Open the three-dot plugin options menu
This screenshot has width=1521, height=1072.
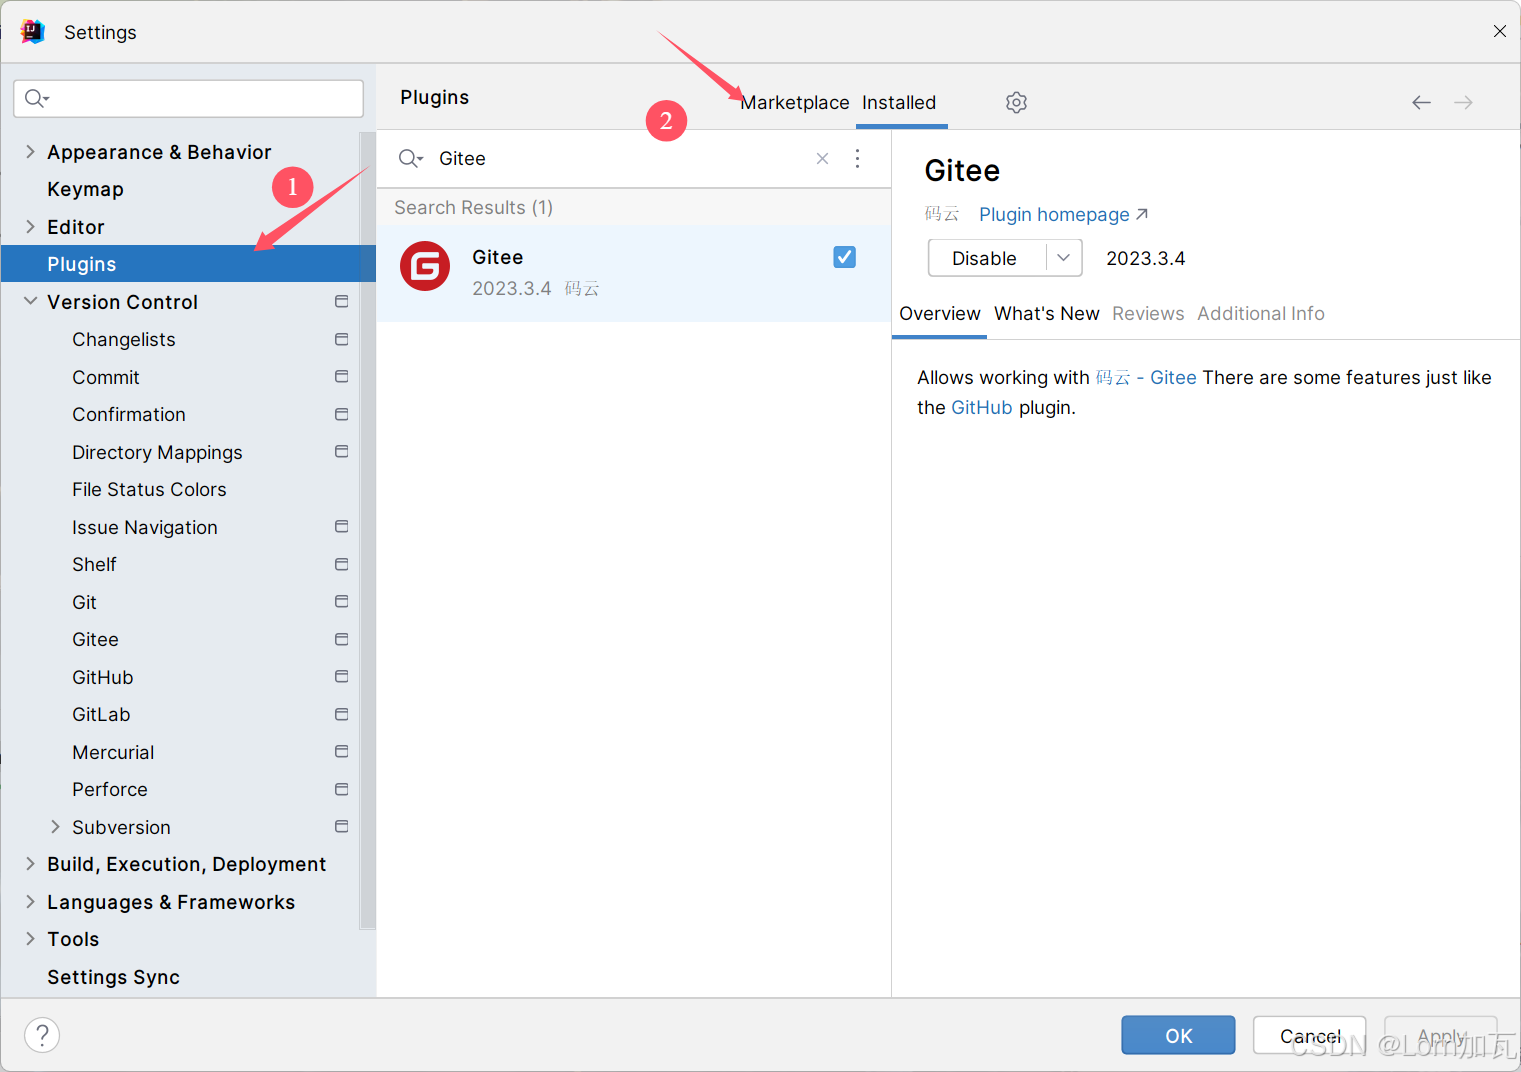pos(857,158)
